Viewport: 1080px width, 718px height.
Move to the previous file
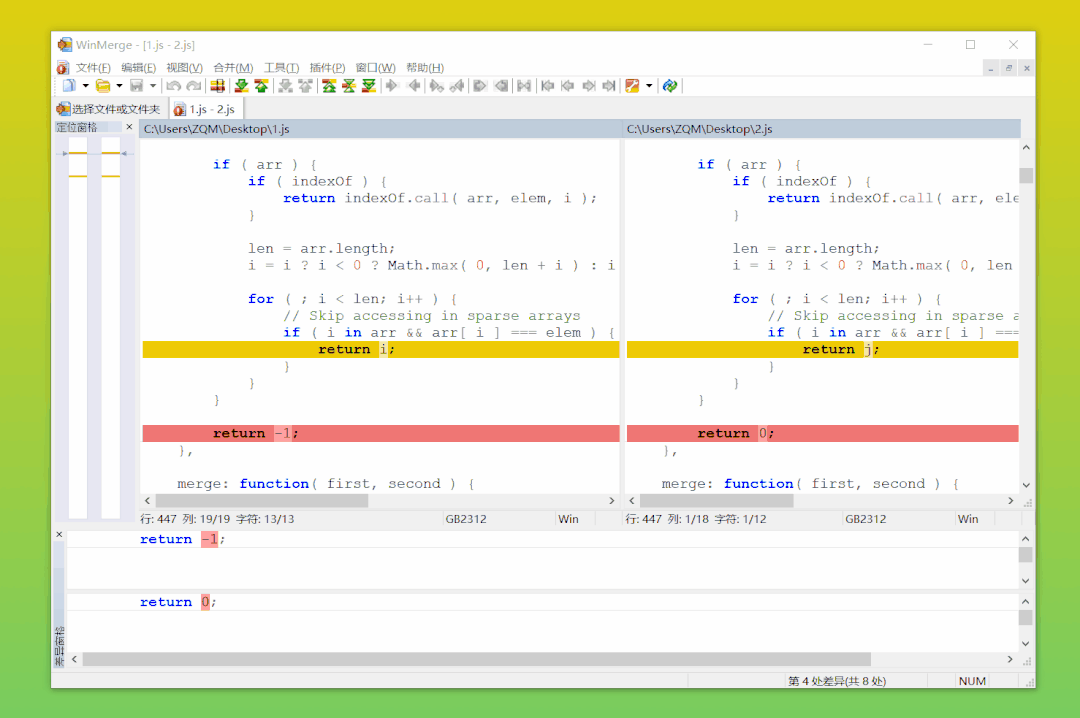pyautogui.click(x=568, y=85)
